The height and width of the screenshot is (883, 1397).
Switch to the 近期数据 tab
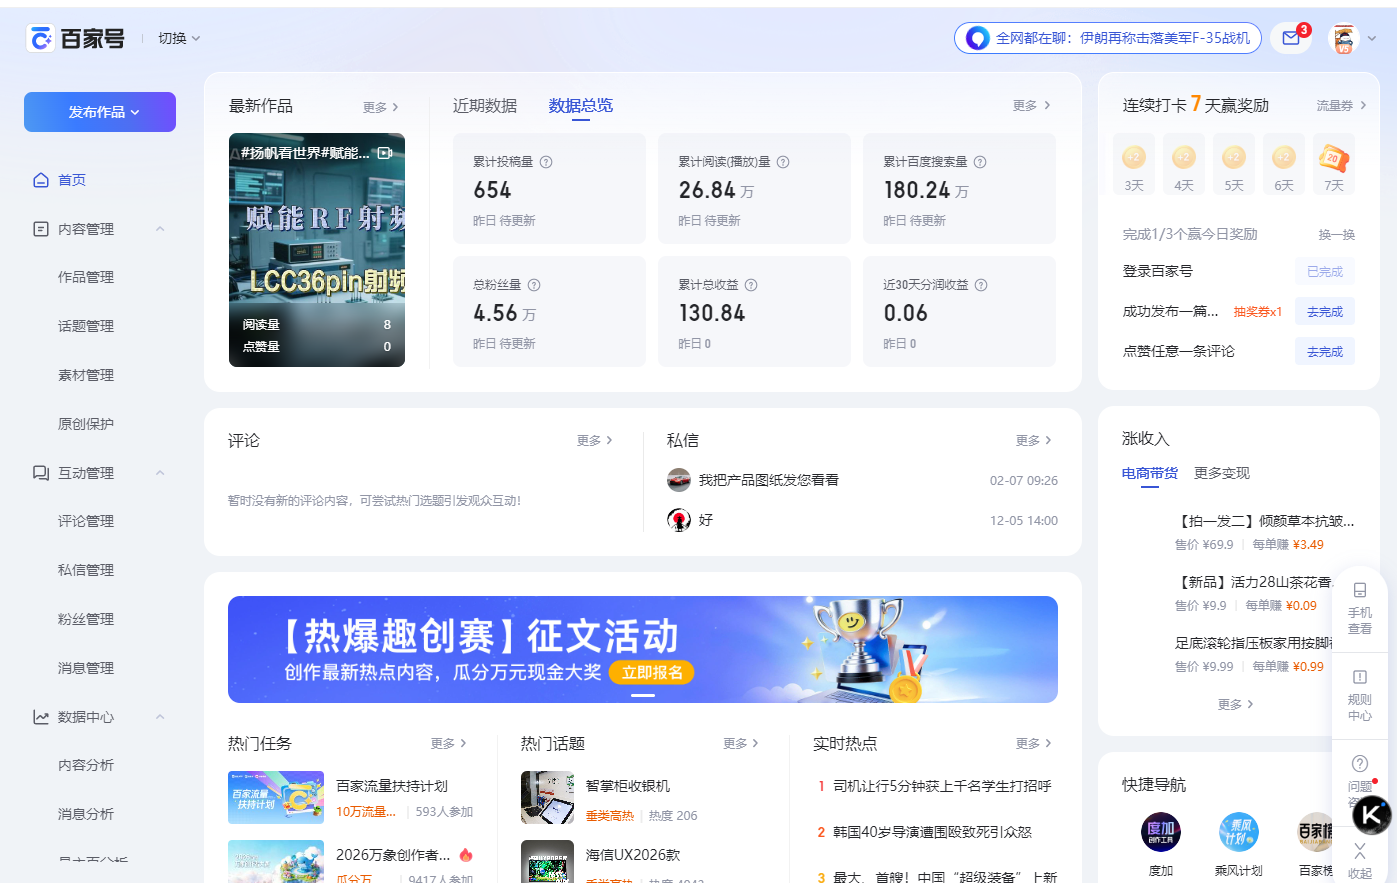click(485, 106)
